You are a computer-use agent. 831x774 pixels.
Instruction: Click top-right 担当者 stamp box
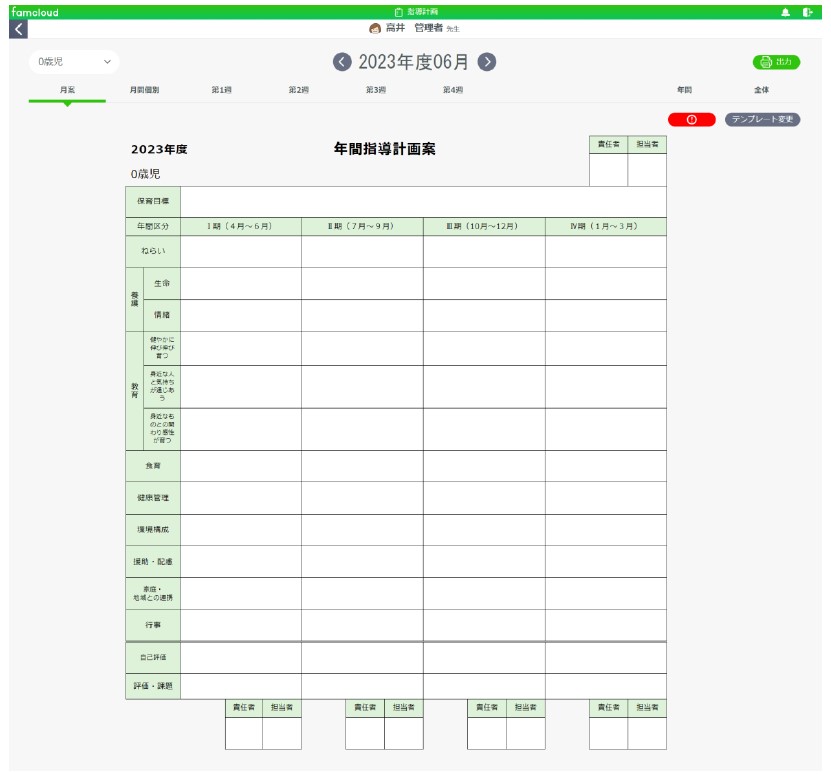(x=647, y=170)
